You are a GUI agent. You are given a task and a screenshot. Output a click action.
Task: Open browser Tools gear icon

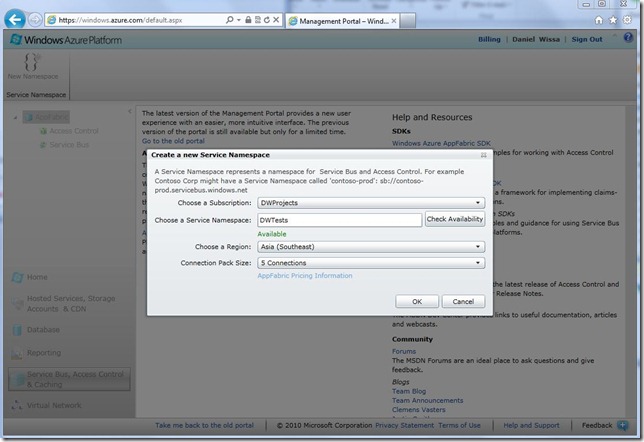click(627, 20)
